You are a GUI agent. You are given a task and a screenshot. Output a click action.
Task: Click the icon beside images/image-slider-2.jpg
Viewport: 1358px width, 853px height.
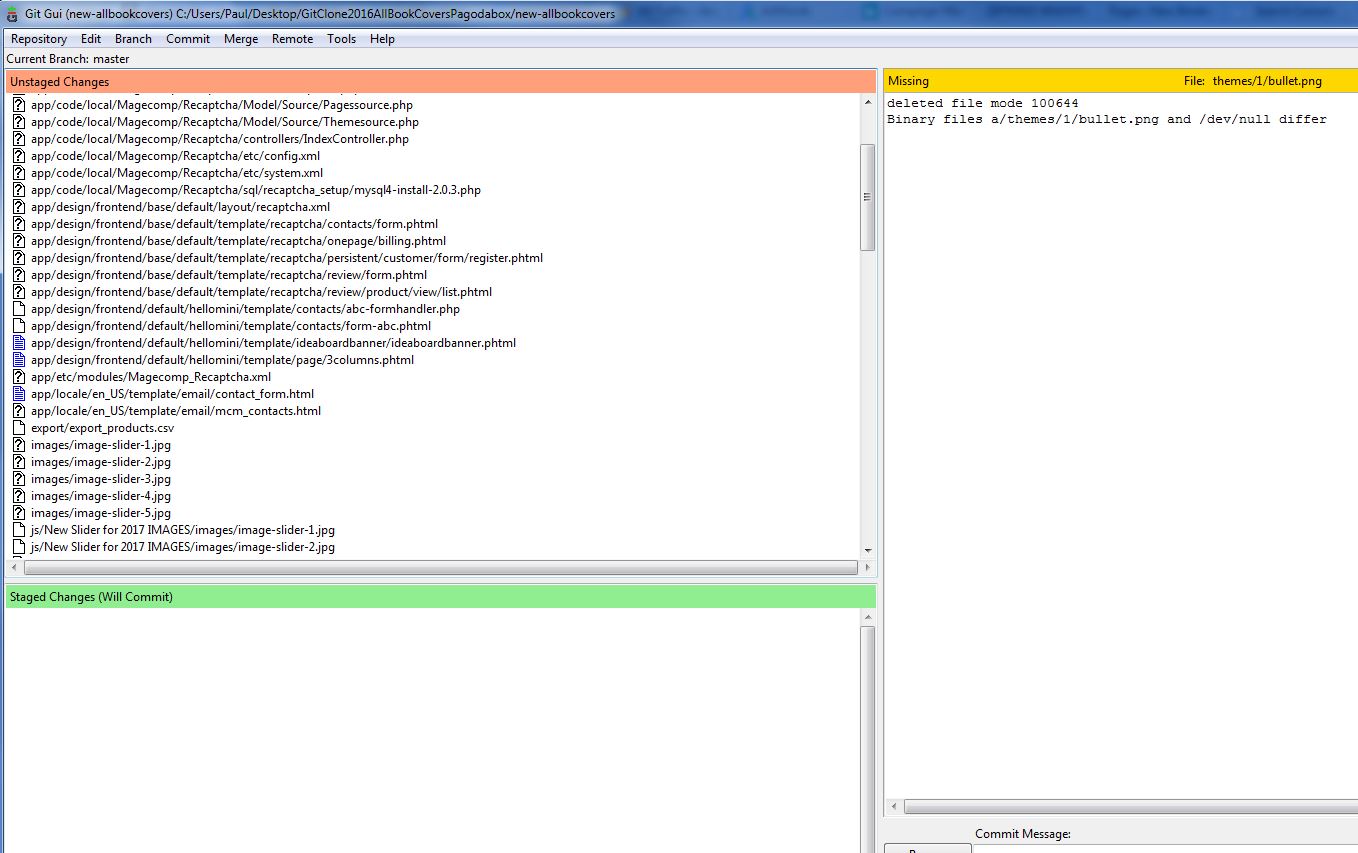(18, 462)
